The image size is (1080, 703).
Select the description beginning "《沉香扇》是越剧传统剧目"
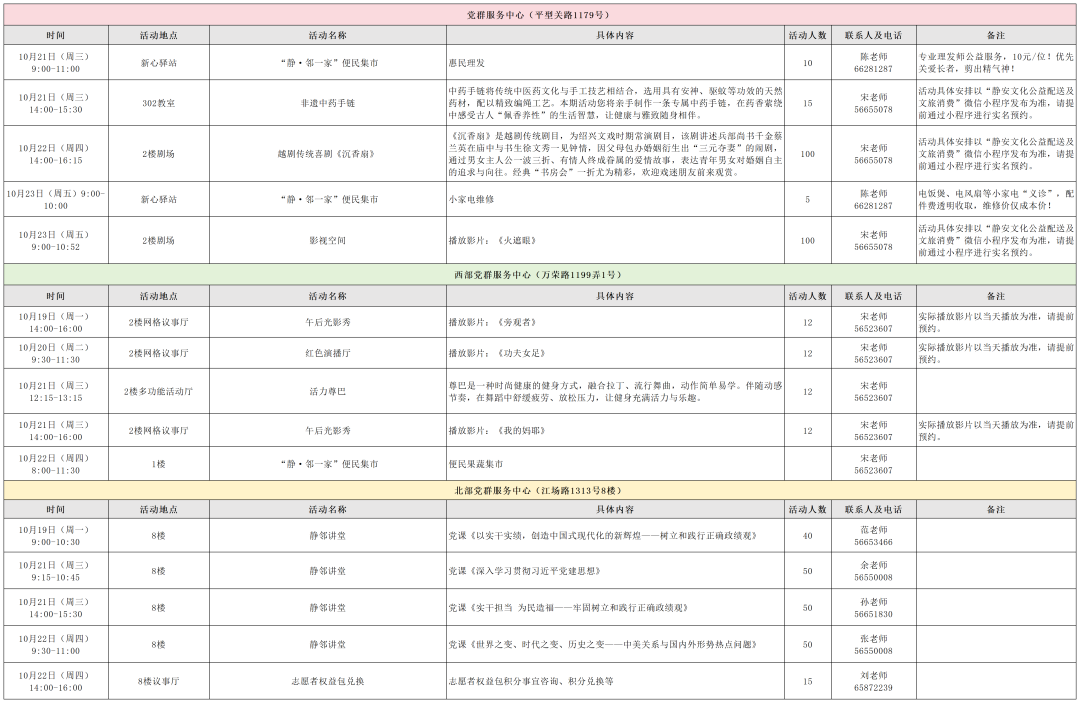click(615, 154)
